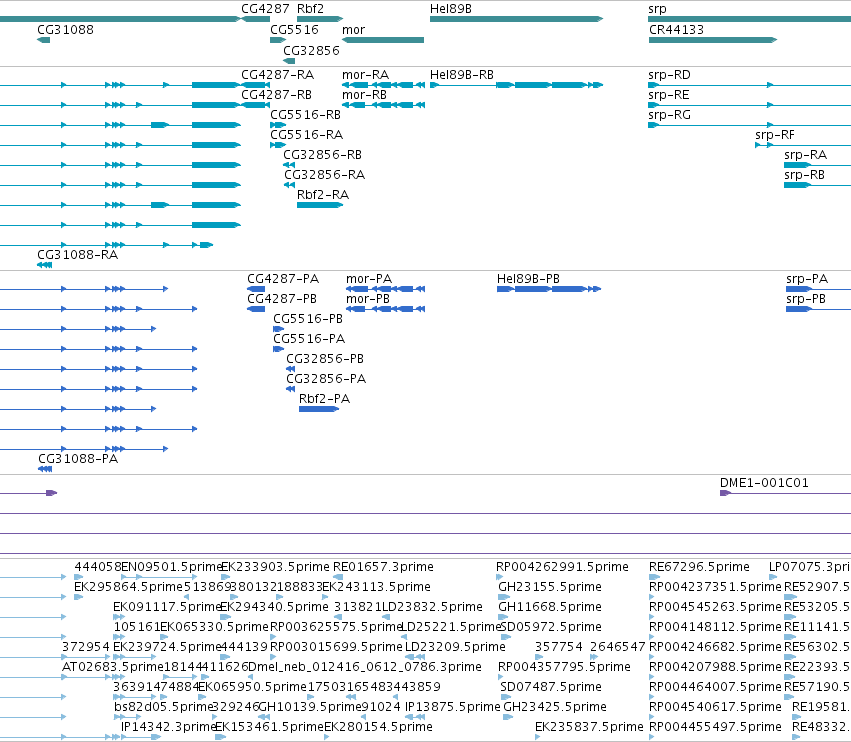Select transcript mor-RA
This screenshot has width=851, height=742.
(x=365, y=74)
